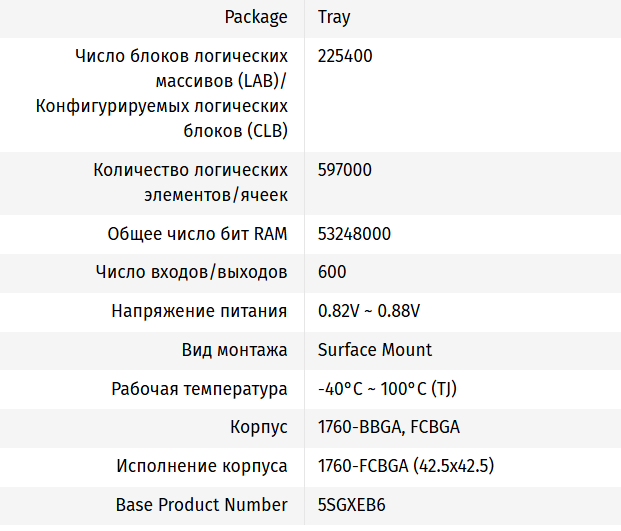Click the Напряжение питания label
Screen dimensions: 621x531
click(x=199, y=311)
